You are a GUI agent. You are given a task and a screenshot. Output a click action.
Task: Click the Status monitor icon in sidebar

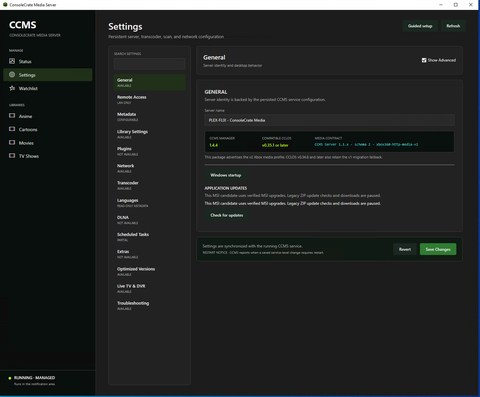(x=12, y=61)
